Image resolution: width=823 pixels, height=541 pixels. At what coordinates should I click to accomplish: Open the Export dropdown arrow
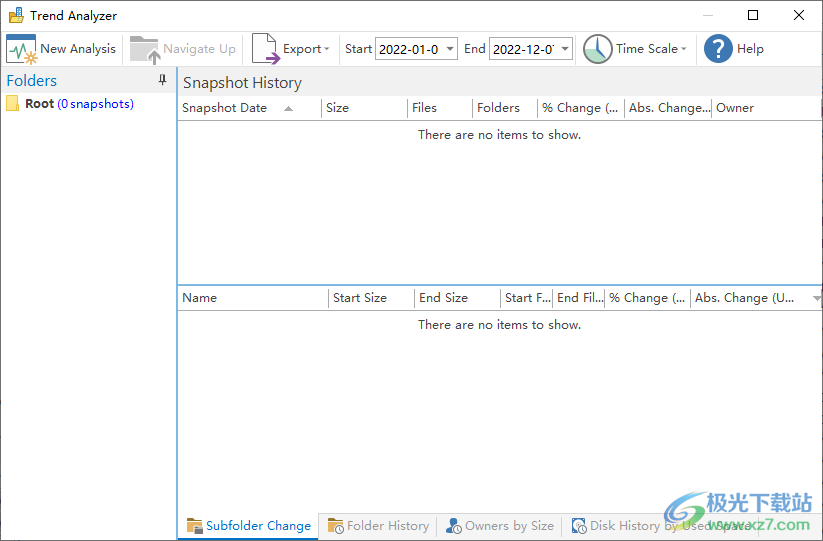[327, 49]
